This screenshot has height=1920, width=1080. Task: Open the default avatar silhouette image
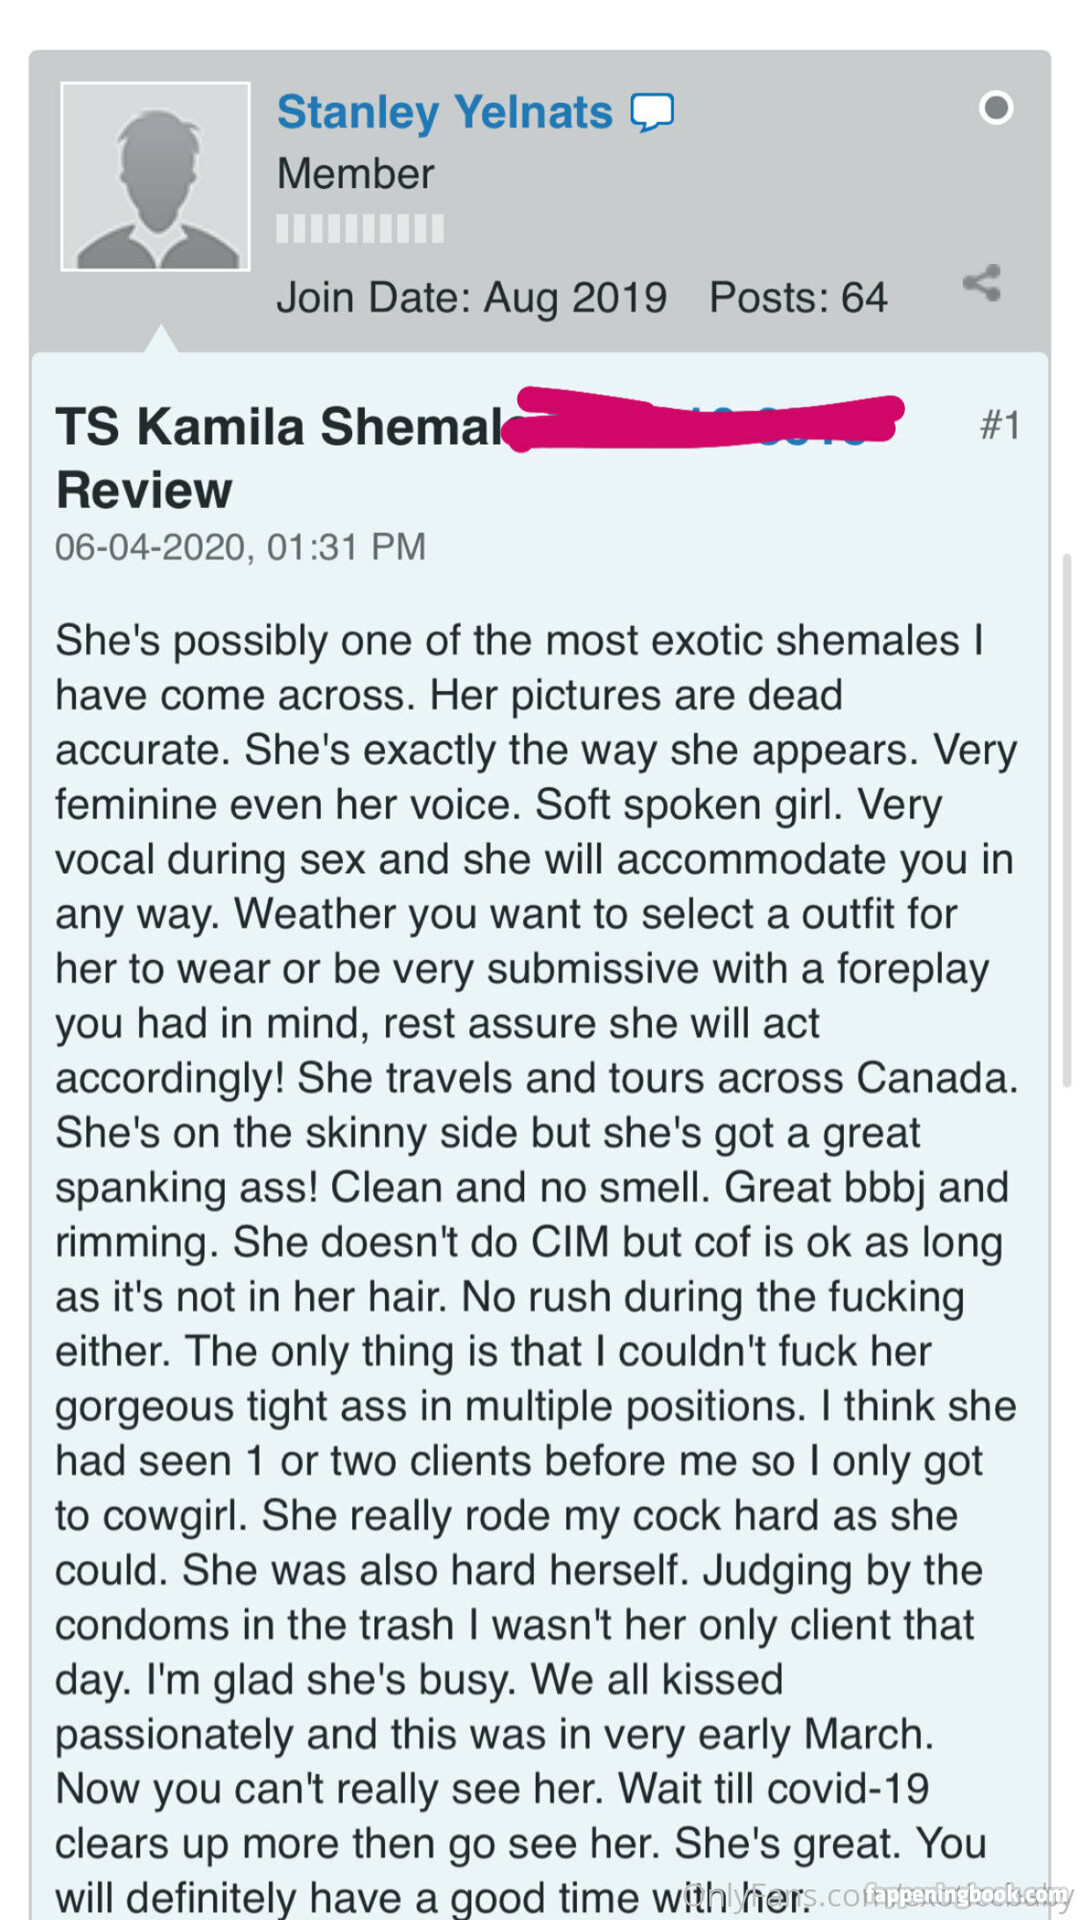click(156, 177)
